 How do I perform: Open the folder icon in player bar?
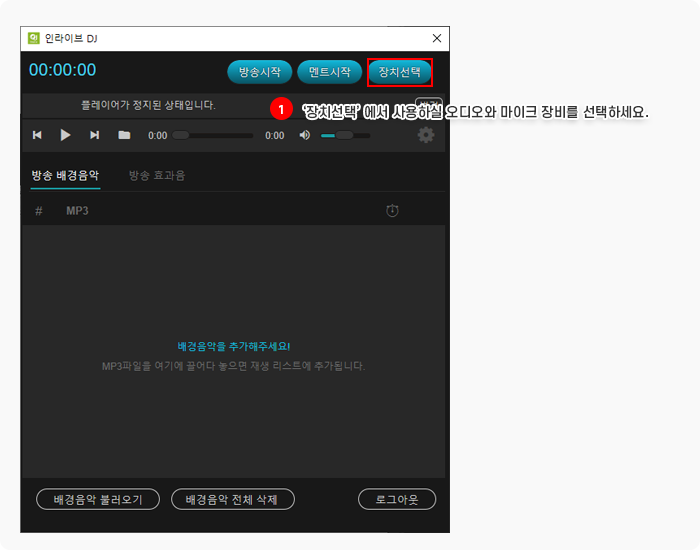click(124, 135)
